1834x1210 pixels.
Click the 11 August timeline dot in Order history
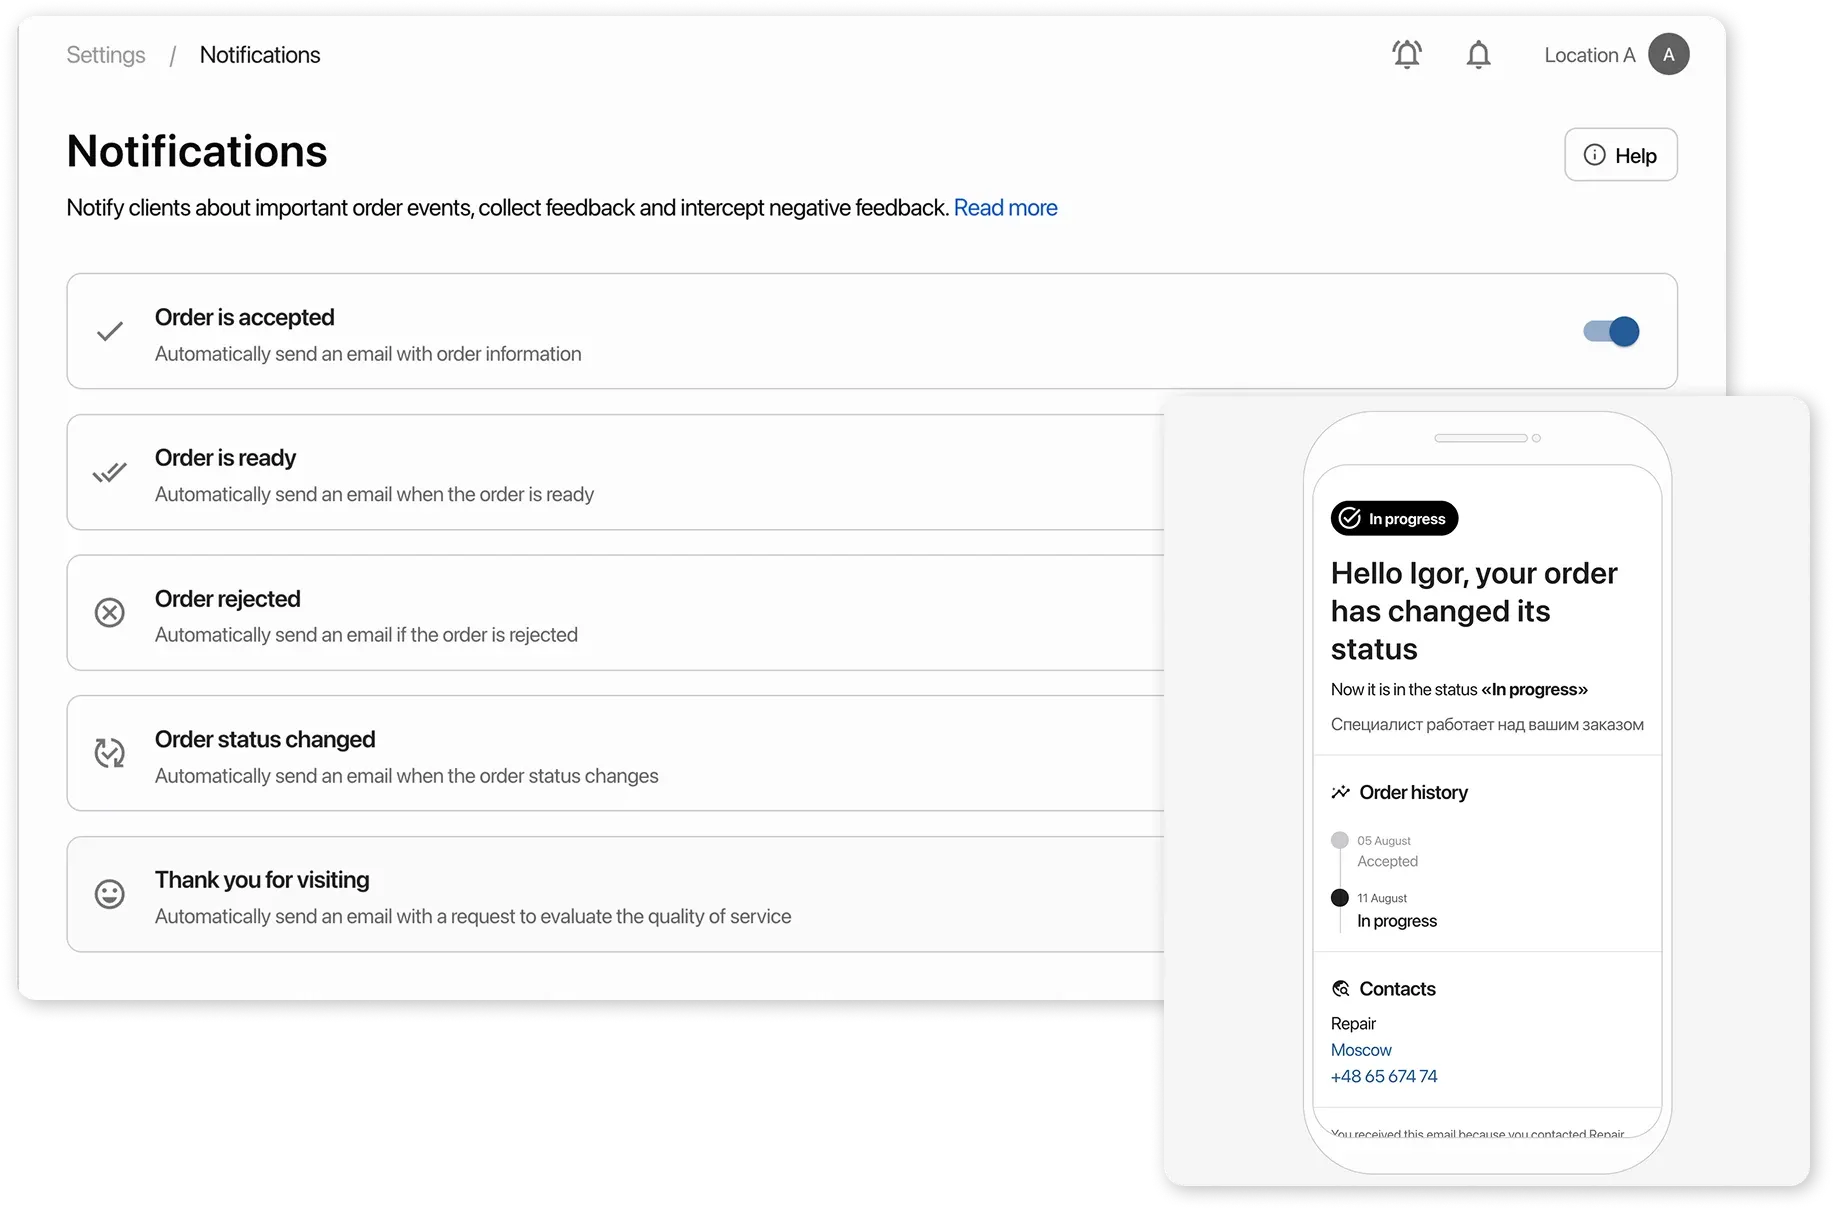[1340, 897]
